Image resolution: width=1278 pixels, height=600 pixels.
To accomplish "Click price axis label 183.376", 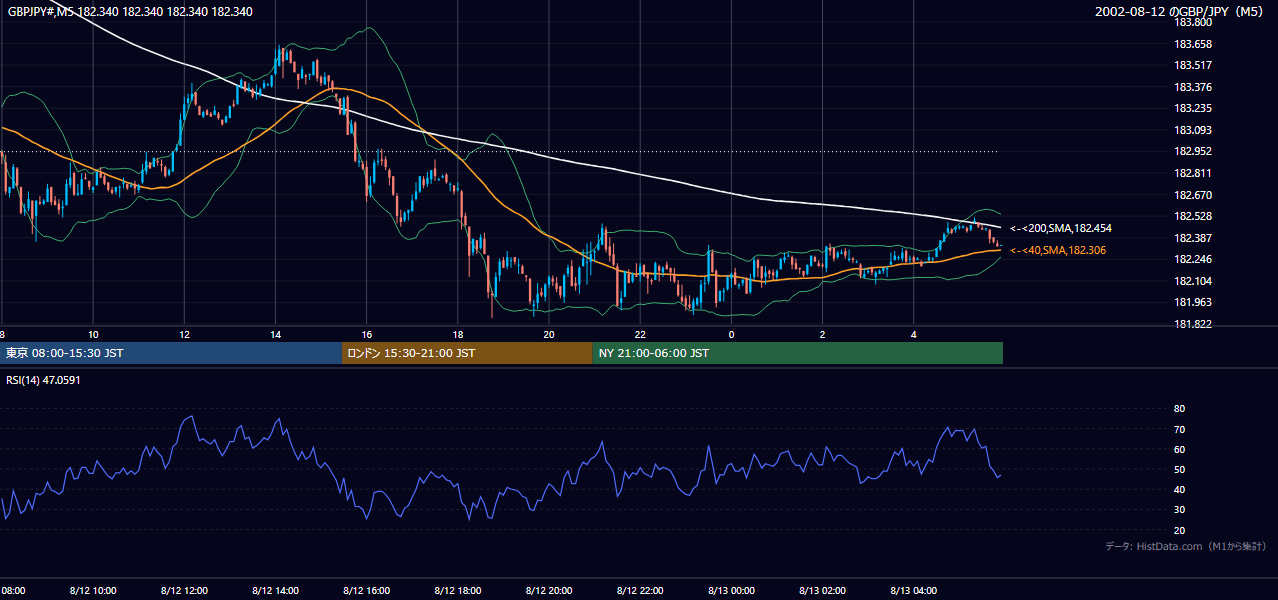I will pyautogui.click(x=1193, y=87).
